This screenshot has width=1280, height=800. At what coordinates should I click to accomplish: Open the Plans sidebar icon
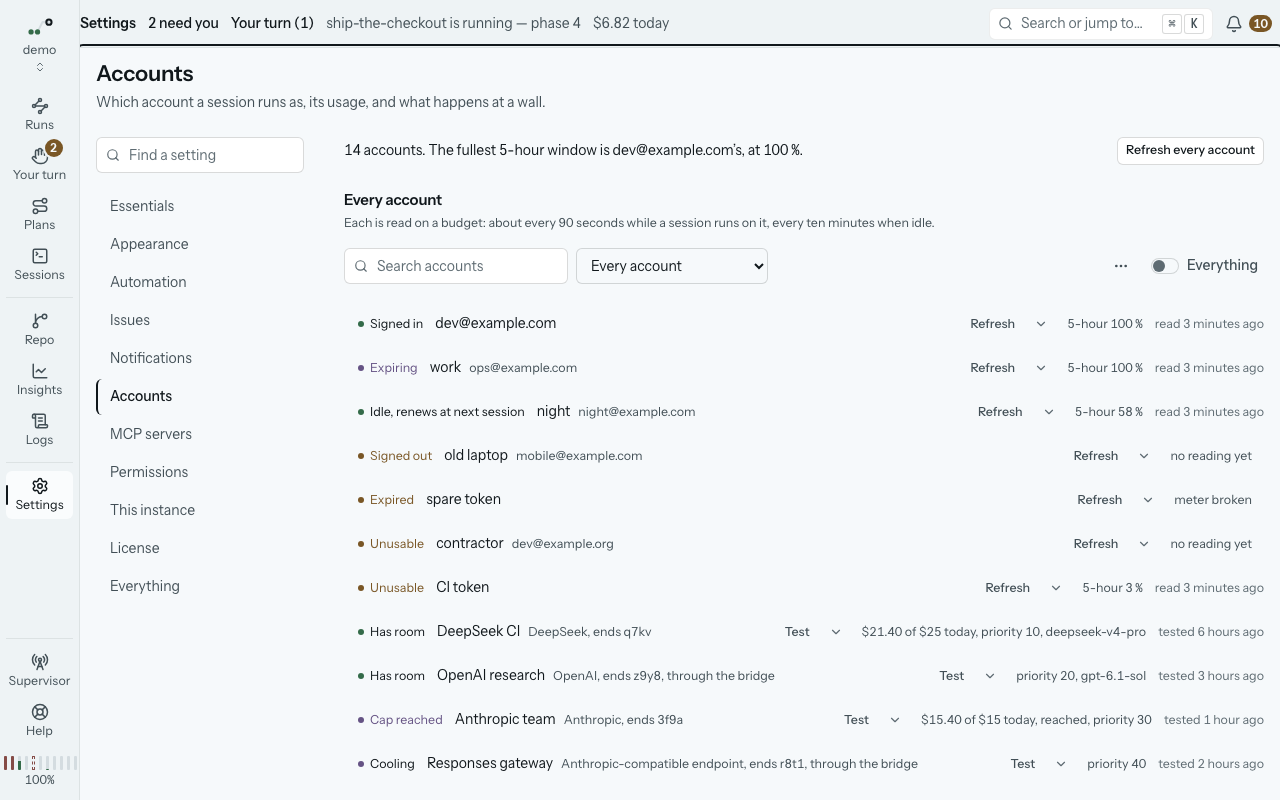40,205
